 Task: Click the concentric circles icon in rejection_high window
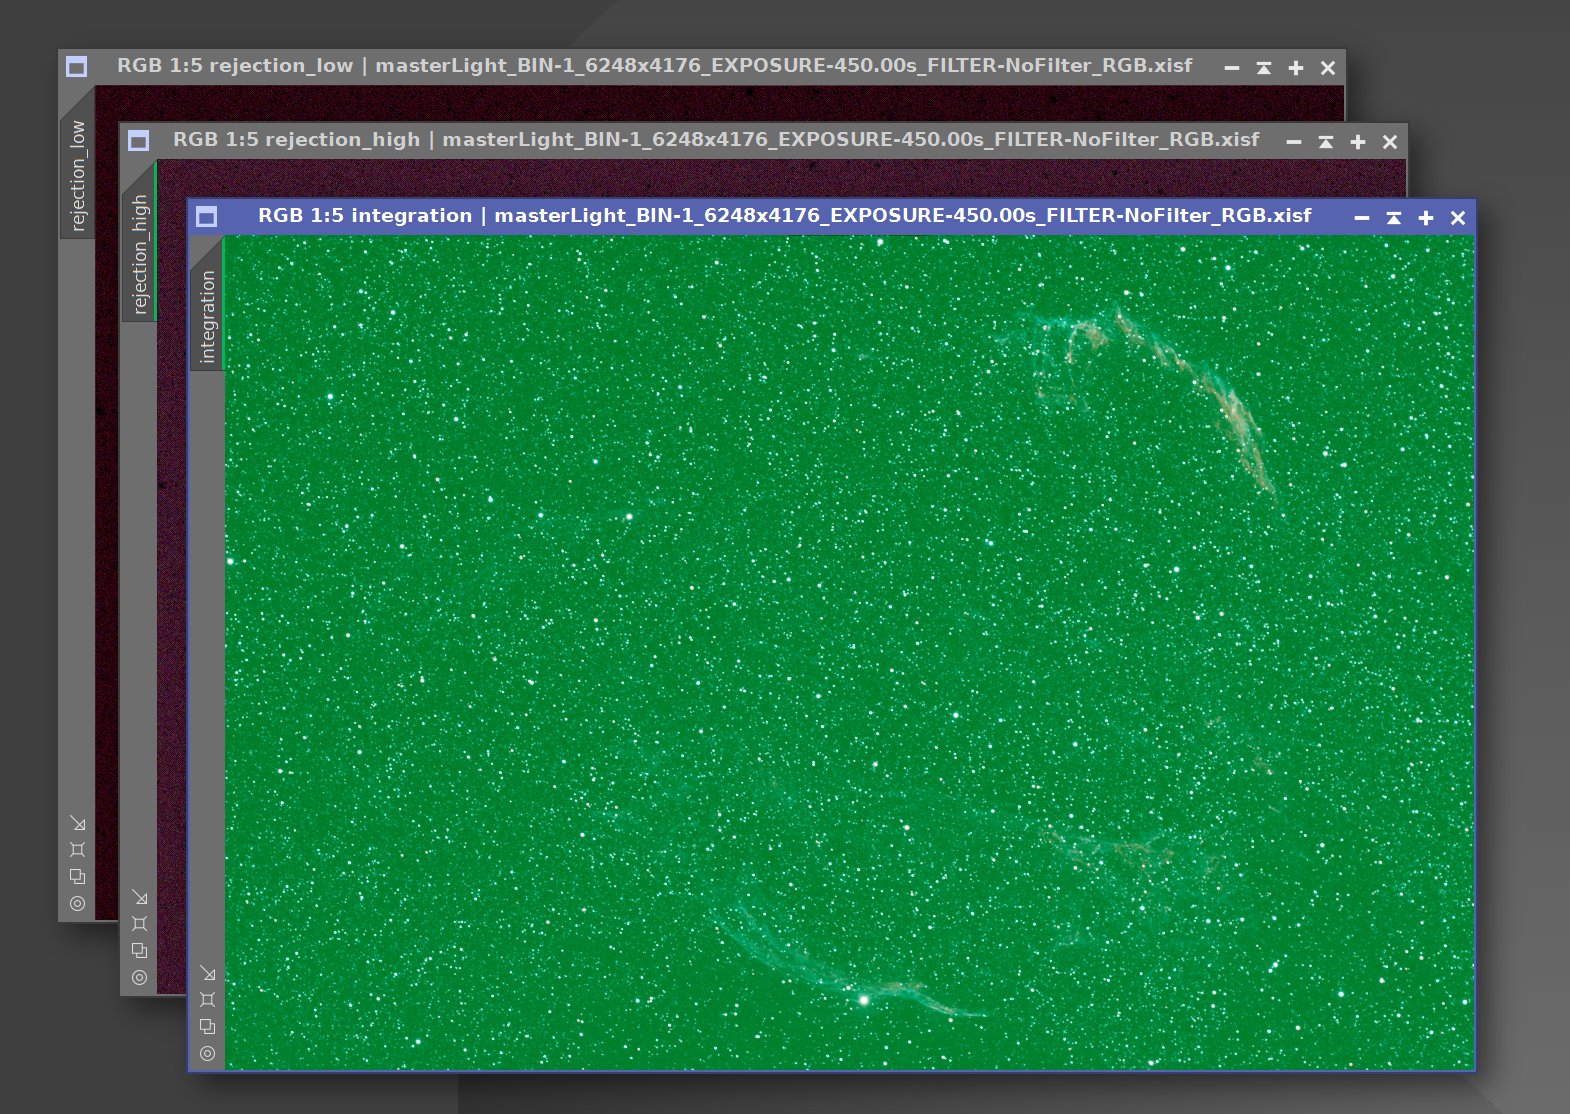pos(139,978)
